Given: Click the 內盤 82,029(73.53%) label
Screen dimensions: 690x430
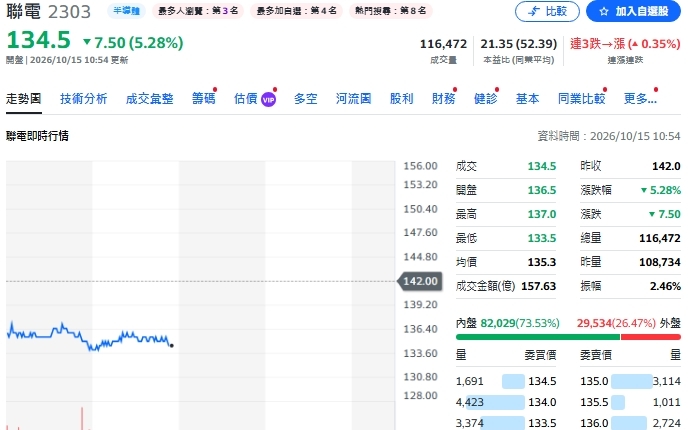Looking at the screenshot, I should coord(508,323).
